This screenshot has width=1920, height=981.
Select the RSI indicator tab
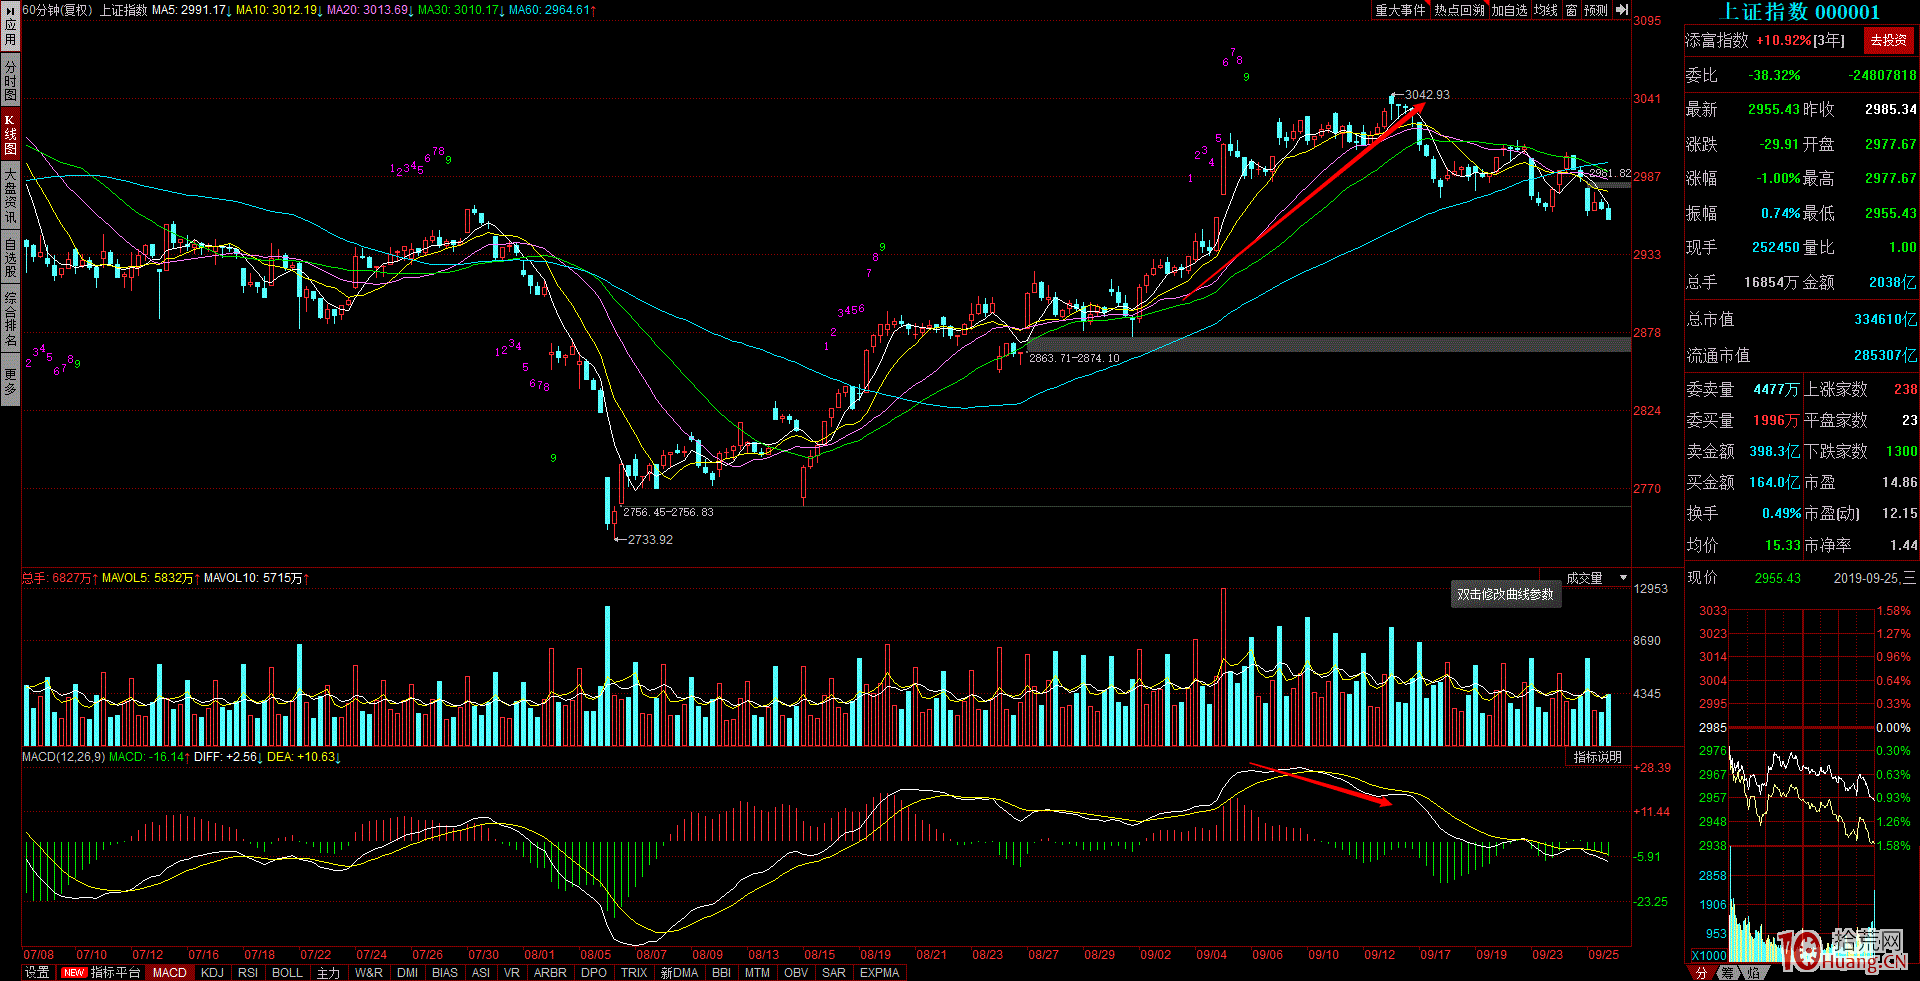[248, 972]
